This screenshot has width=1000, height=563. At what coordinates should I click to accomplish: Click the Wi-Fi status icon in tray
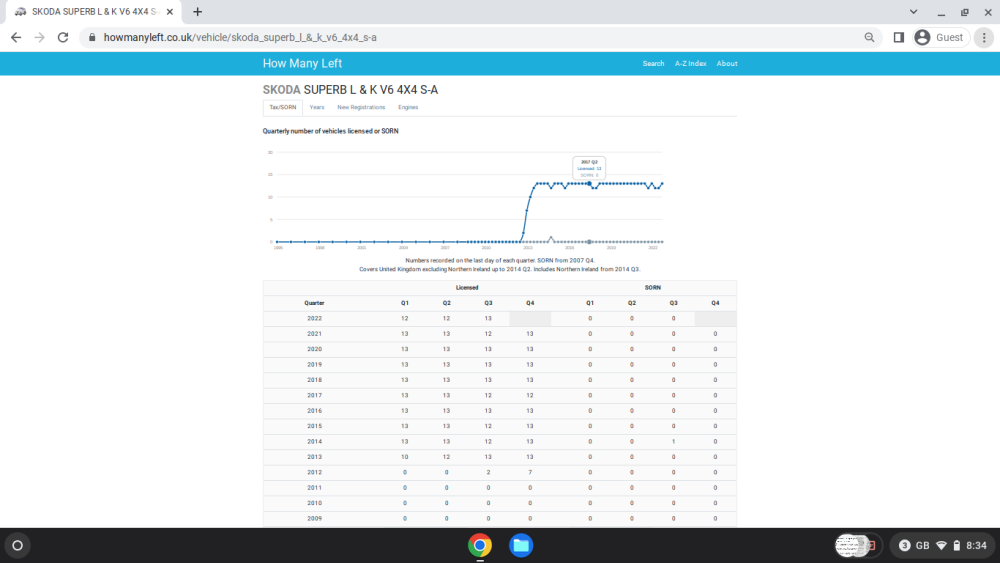941,545
